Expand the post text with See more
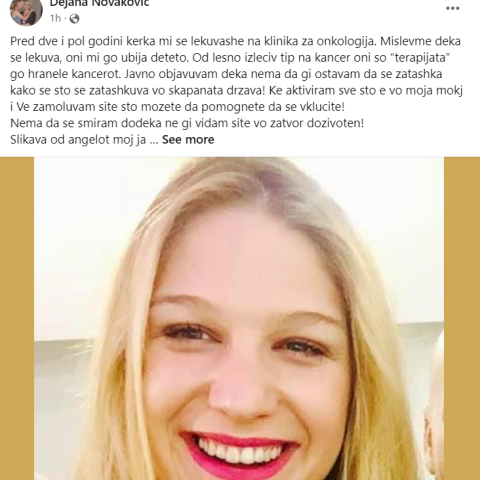This screenshot has width=480, height=480. [188, 140]
